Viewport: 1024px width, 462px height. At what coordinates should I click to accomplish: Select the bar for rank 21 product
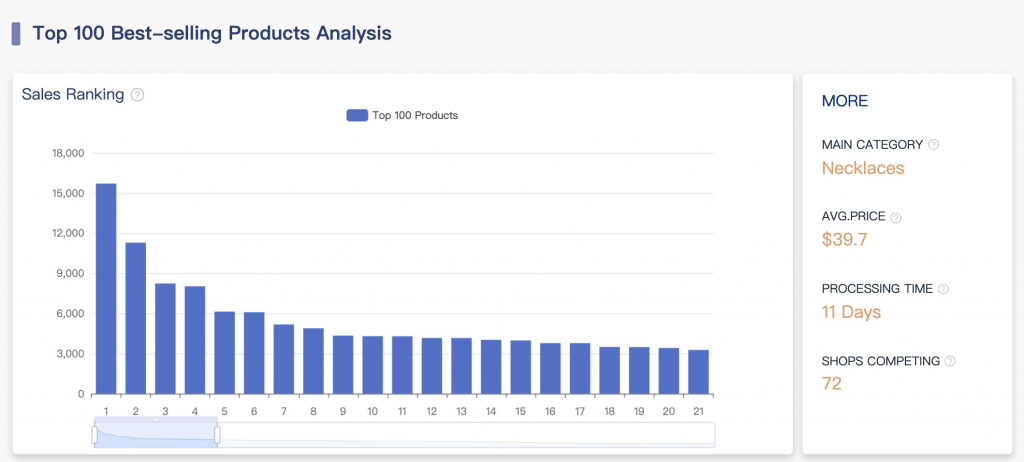698,371
